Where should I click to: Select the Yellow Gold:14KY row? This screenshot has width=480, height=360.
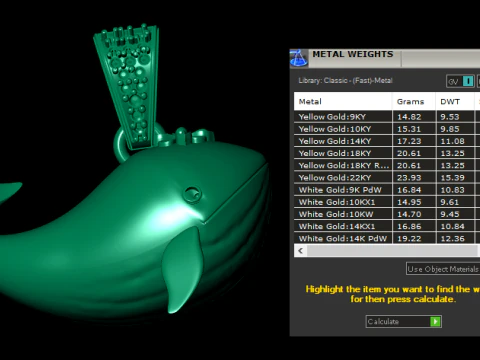387,141
